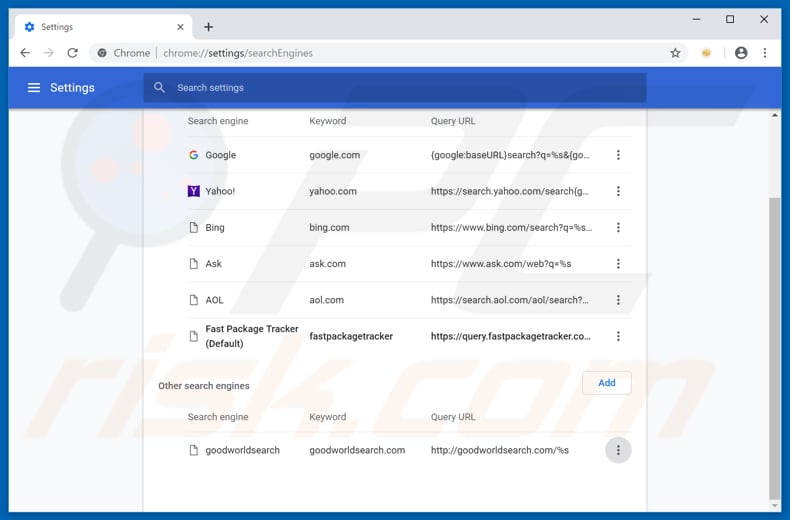Click the Other search engines heading
Screen dimensions: 790x520
[204, 385]
